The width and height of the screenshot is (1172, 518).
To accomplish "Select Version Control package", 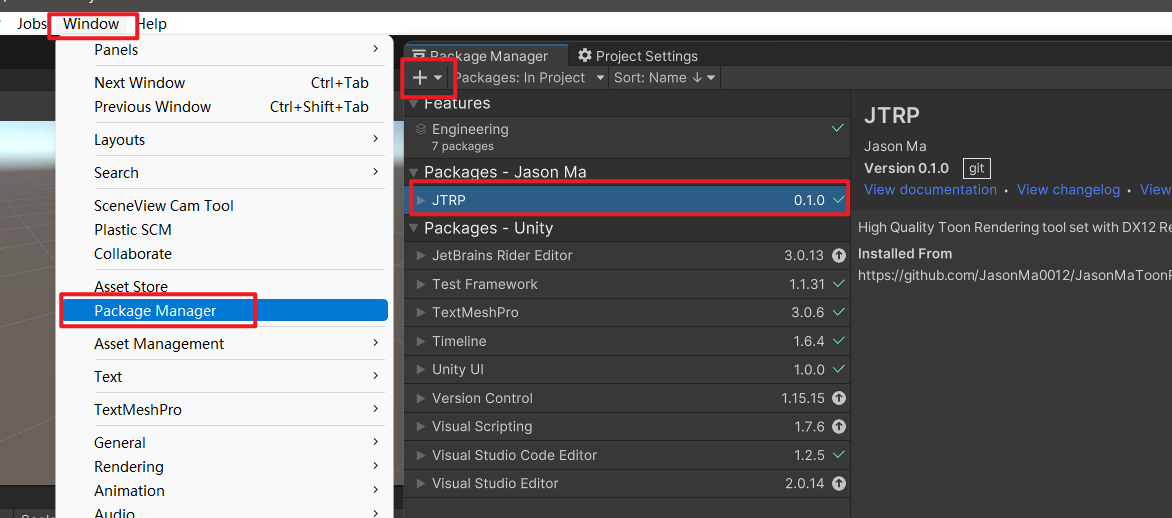I will point(627,398).
